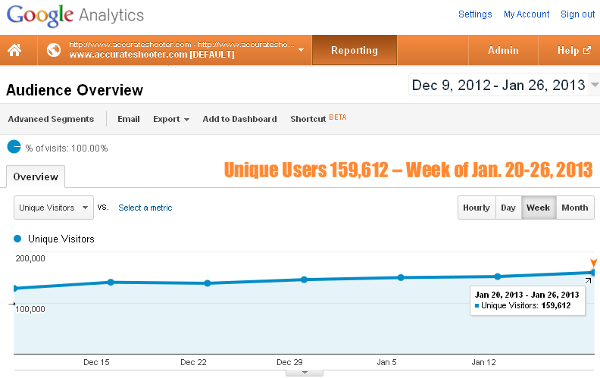
Task: Switch graph to Week view
Action: [538, 208]
